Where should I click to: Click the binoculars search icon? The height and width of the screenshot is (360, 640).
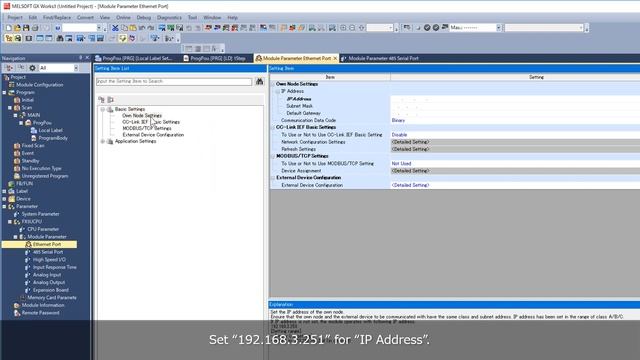pyautogui.click(x=260, y=81)
